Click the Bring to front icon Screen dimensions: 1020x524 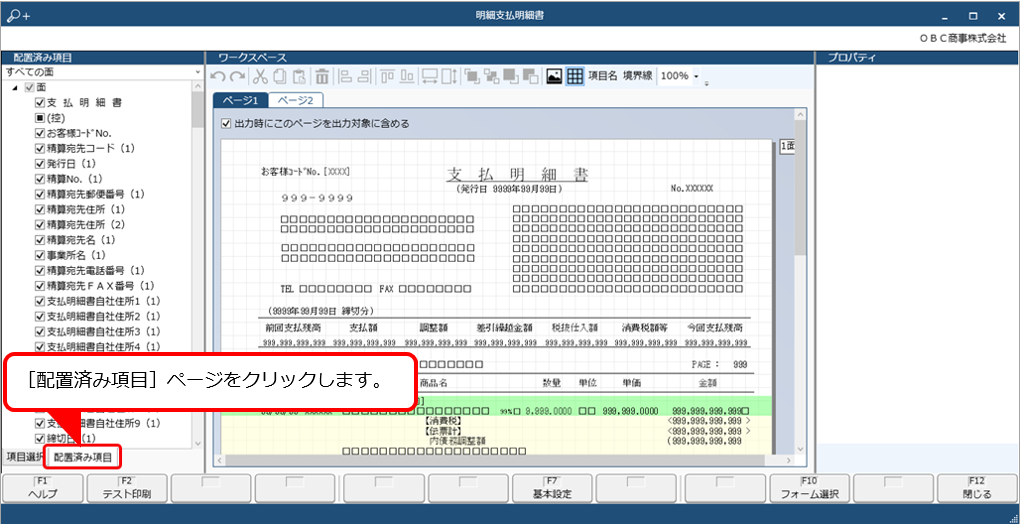tap(472, 76)
